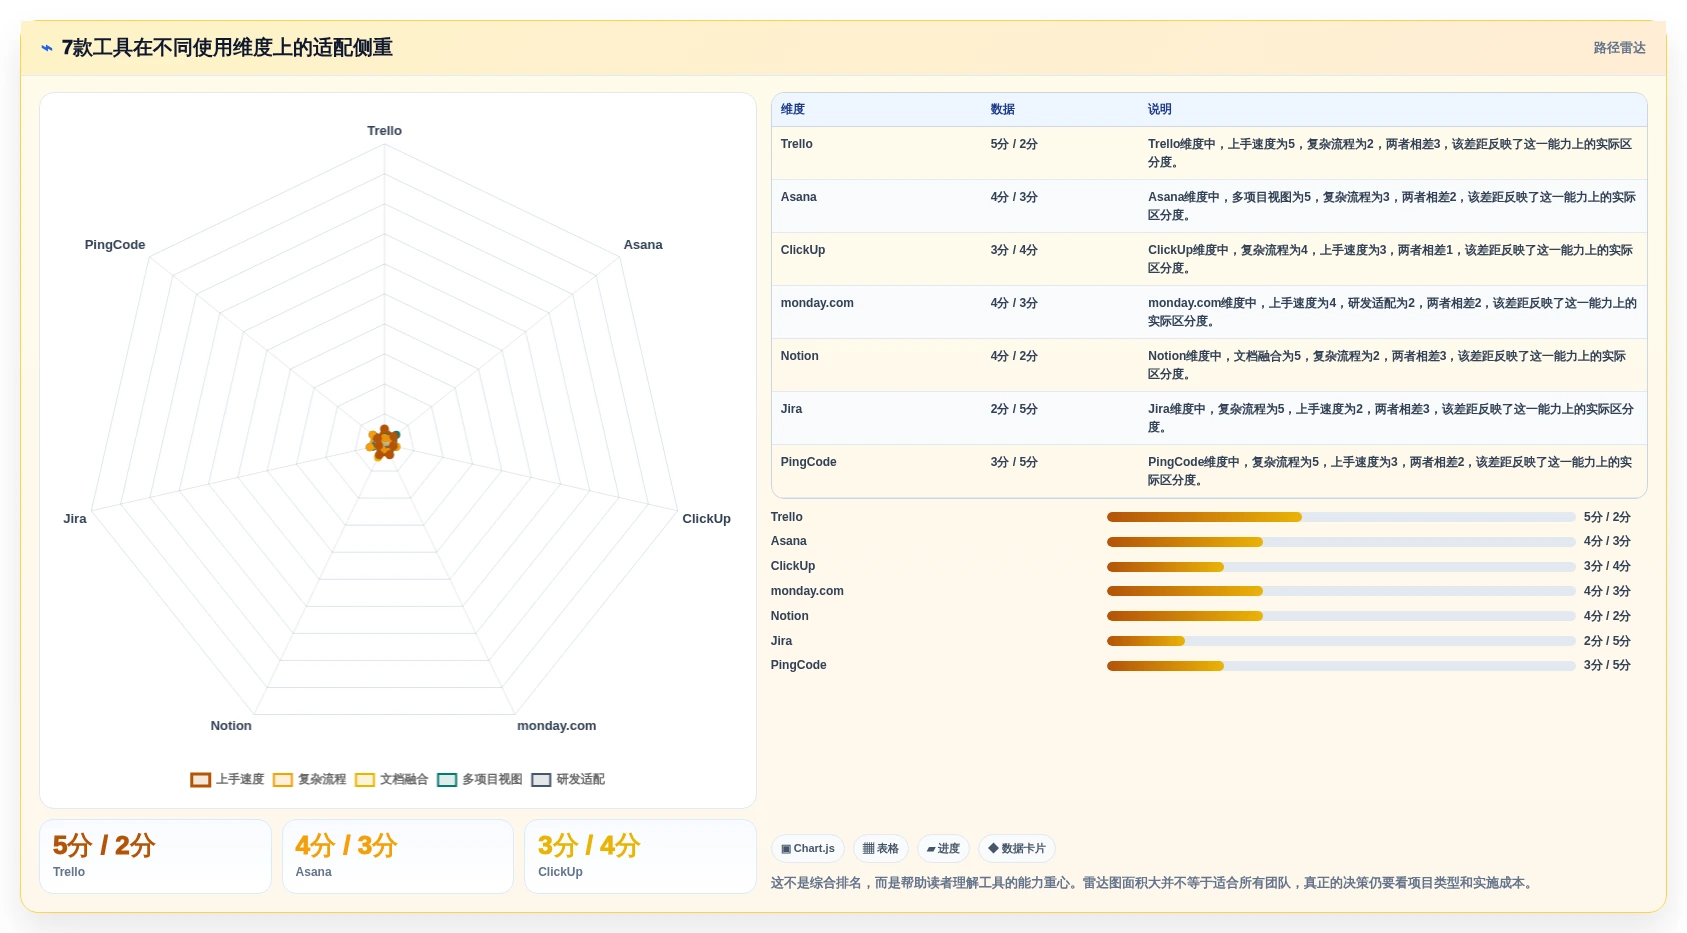The width and height of the screenshot is (1687, 933).
Task: Toggle the 多项目视图 legend item
Action: 480,780
